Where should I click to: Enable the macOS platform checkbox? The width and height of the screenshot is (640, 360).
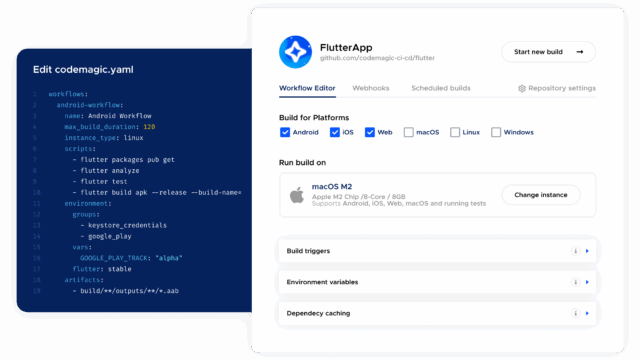(409, 132)
